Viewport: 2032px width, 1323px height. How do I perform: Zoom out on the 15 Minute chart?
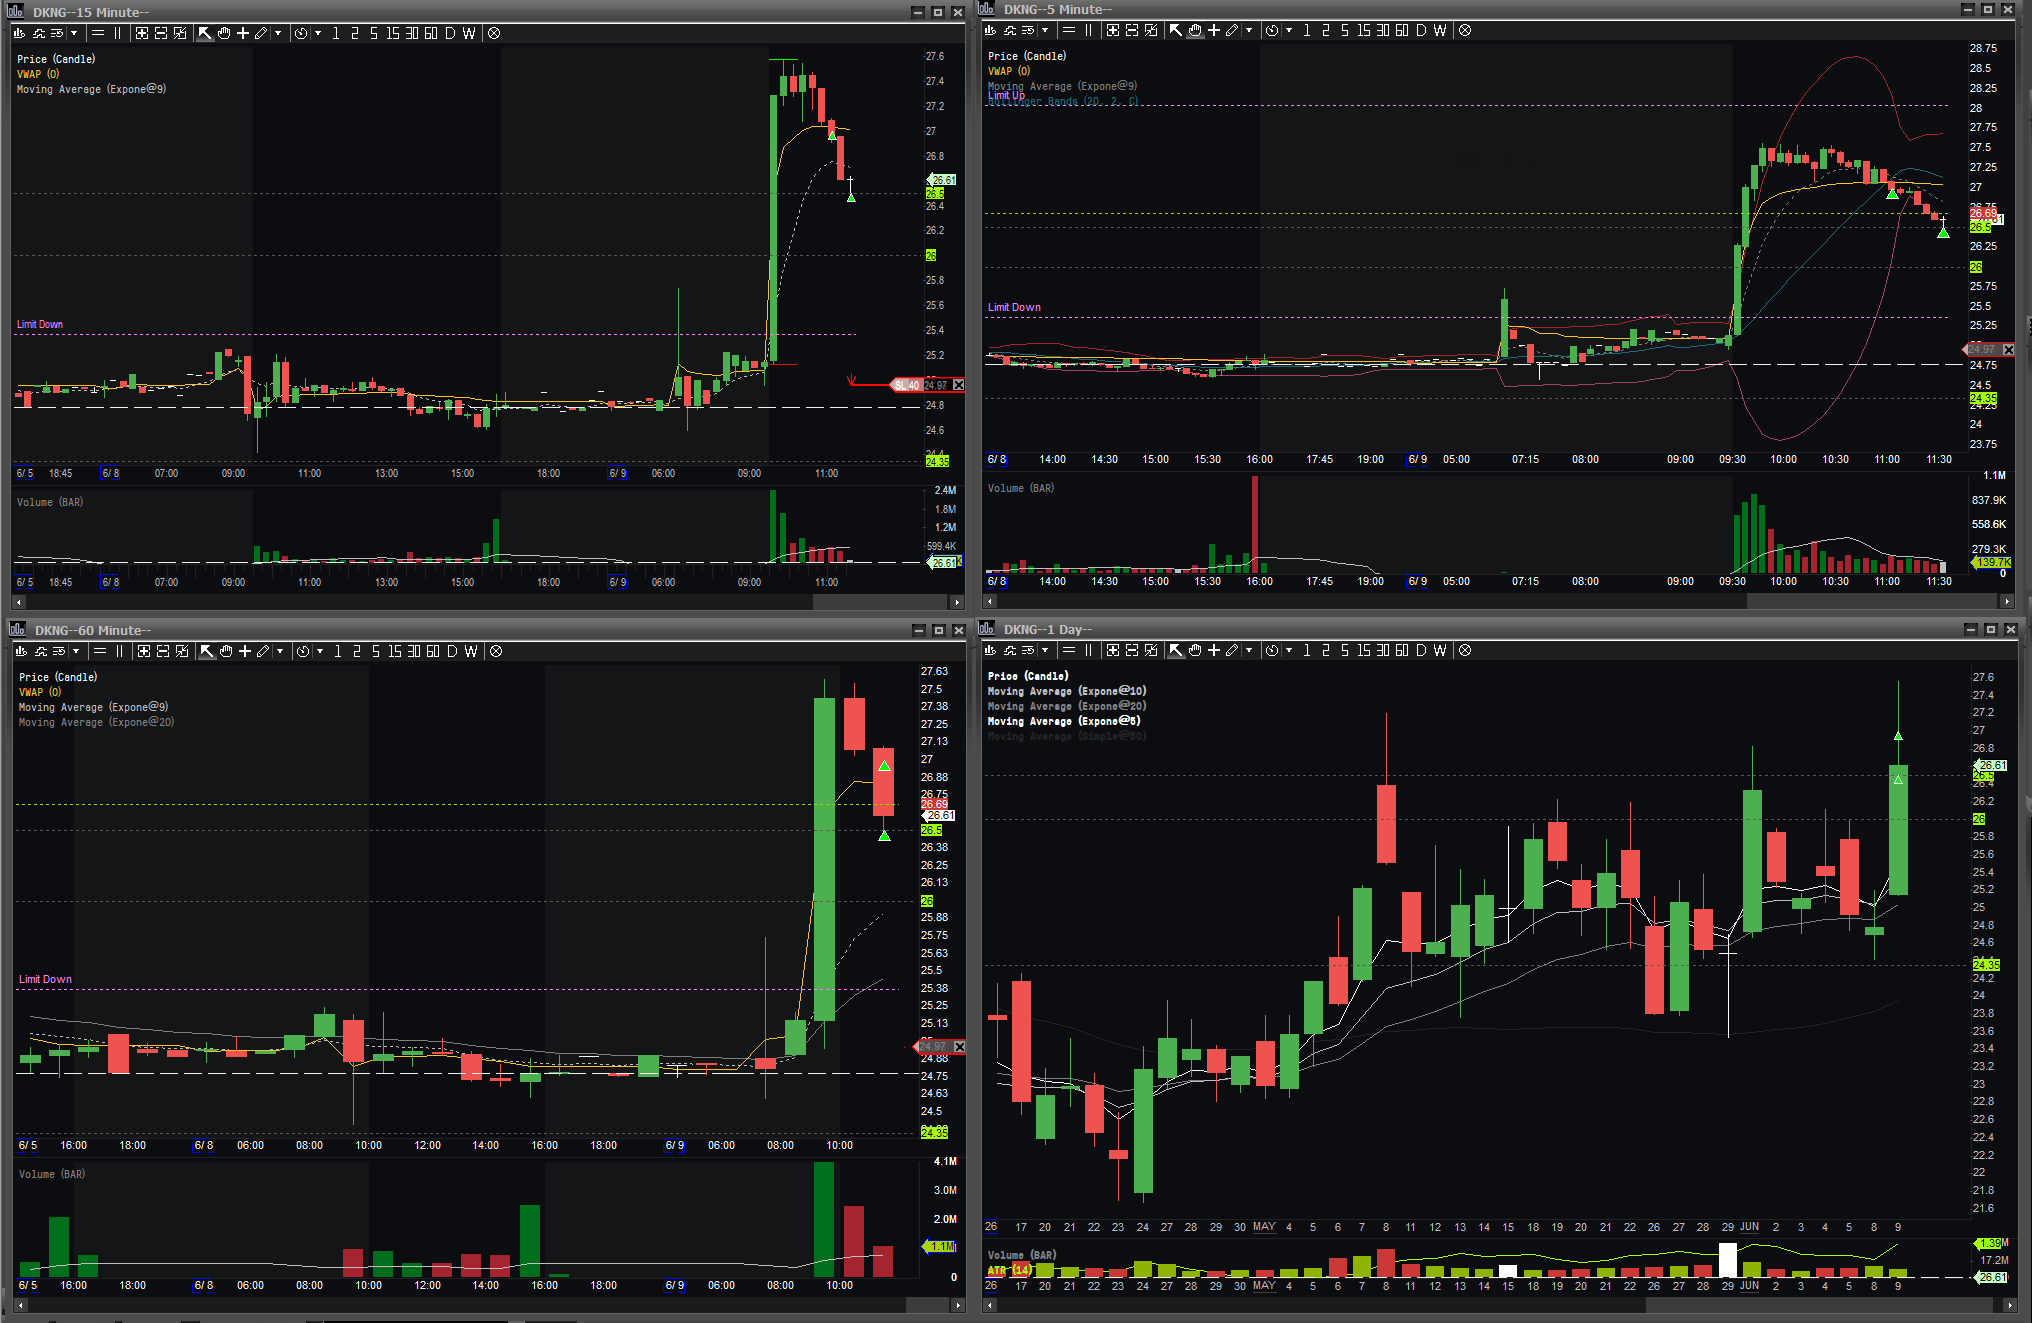[x=161, y=33]
